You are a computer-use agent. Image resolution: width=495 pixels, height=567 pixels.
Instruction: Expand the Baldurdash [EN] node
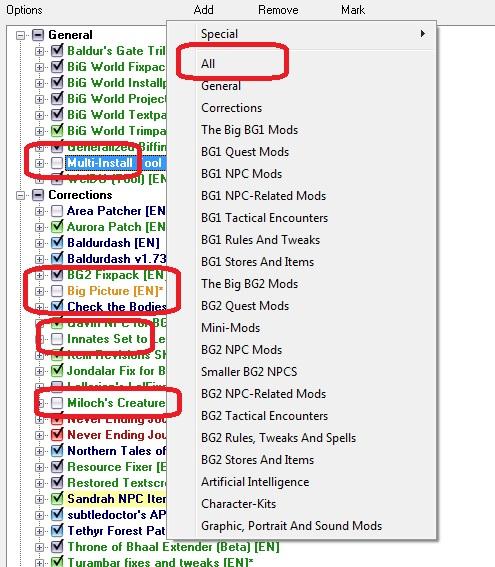click(x=39, y=243)
